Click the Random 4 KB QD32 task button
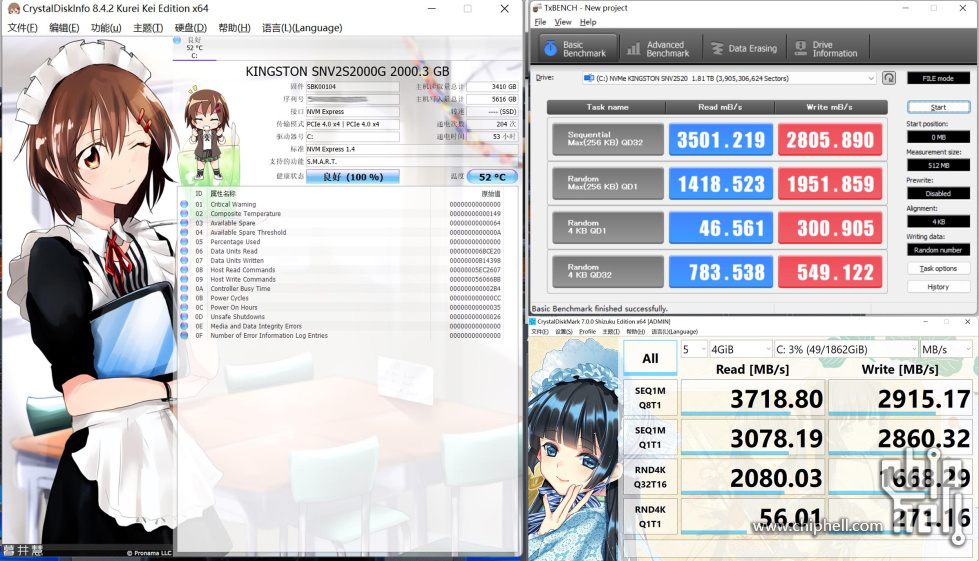Viewport: 979px width, 561px height. click(608, 271)
